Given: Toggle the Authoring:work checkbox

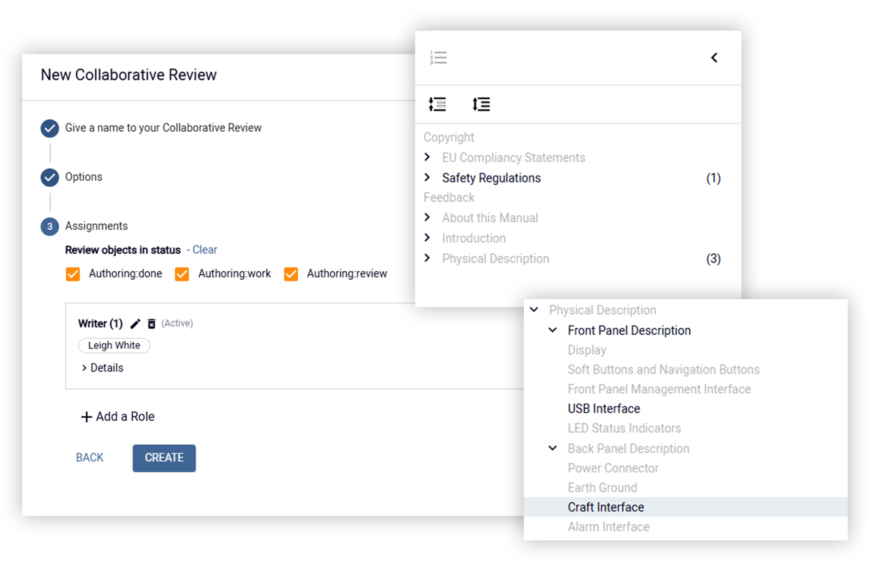Looking at the screenshot, I should coord(182,274).
